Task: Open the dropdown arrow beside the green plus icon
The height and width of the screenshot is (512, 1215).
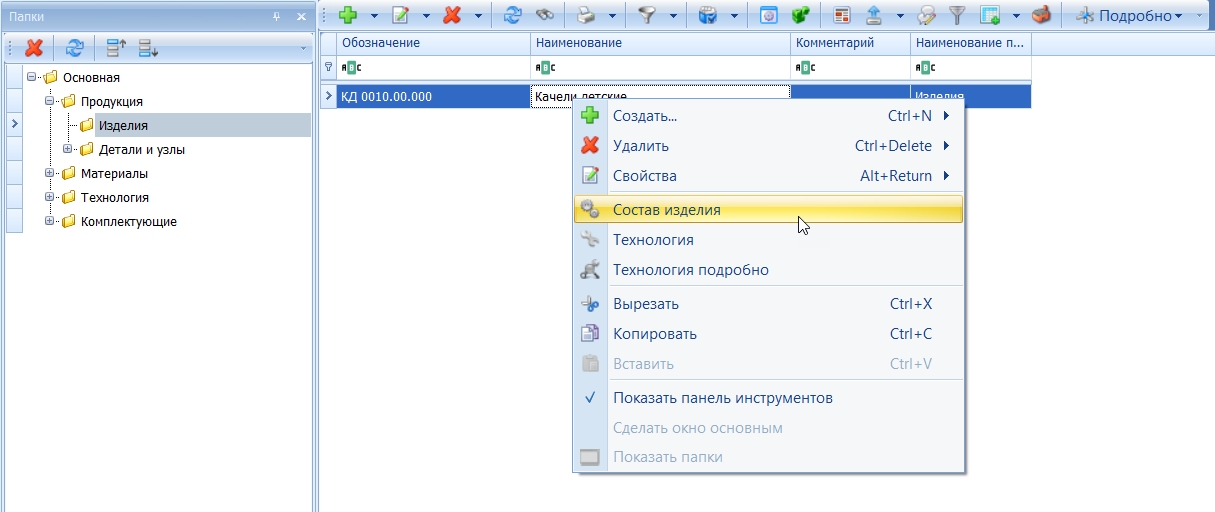Action: (374, 16)
